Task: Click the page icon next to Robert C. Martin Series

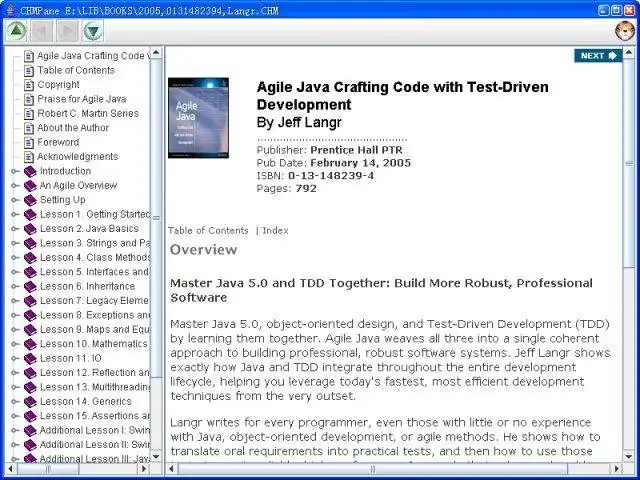Action: pos(29,113)
